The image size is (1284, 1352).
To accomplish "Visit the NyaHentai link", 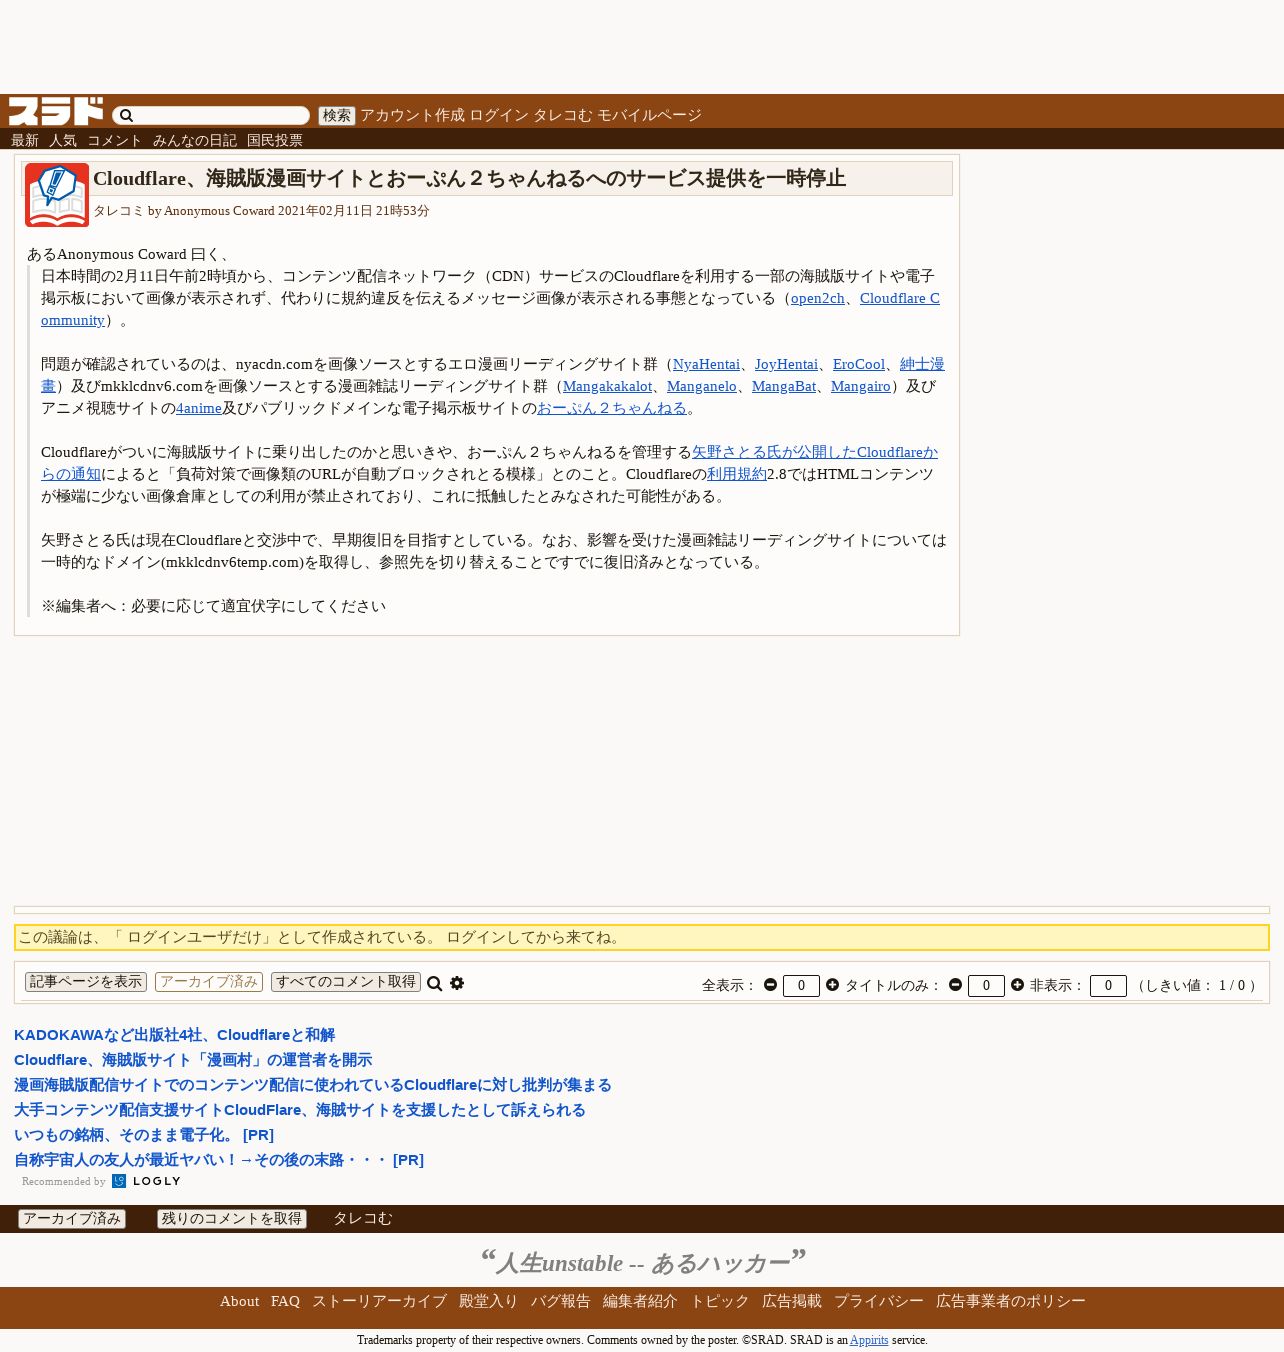I will [x=706, y=364].
